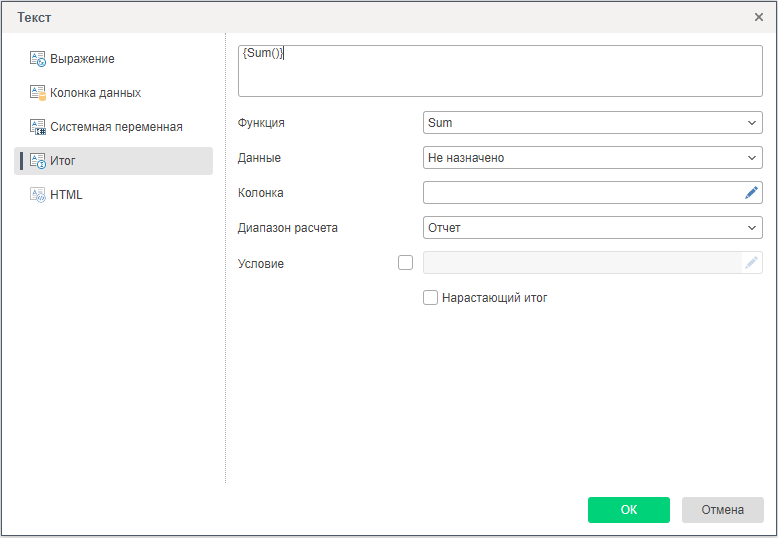This screenshot has width=778, height=538.
Task: Toggle the Нарастающий итог checkbox
Action: (431, 298)
